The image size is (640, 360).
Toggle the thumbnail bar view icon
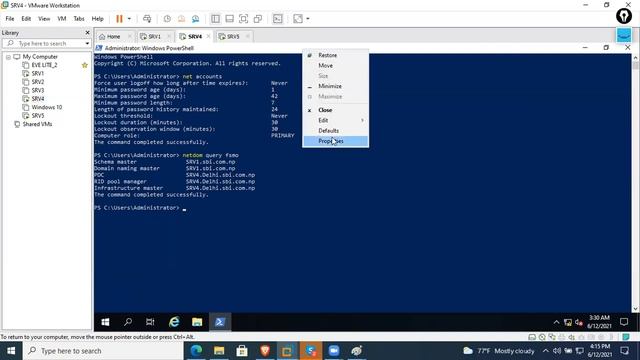tap(229, 19)
